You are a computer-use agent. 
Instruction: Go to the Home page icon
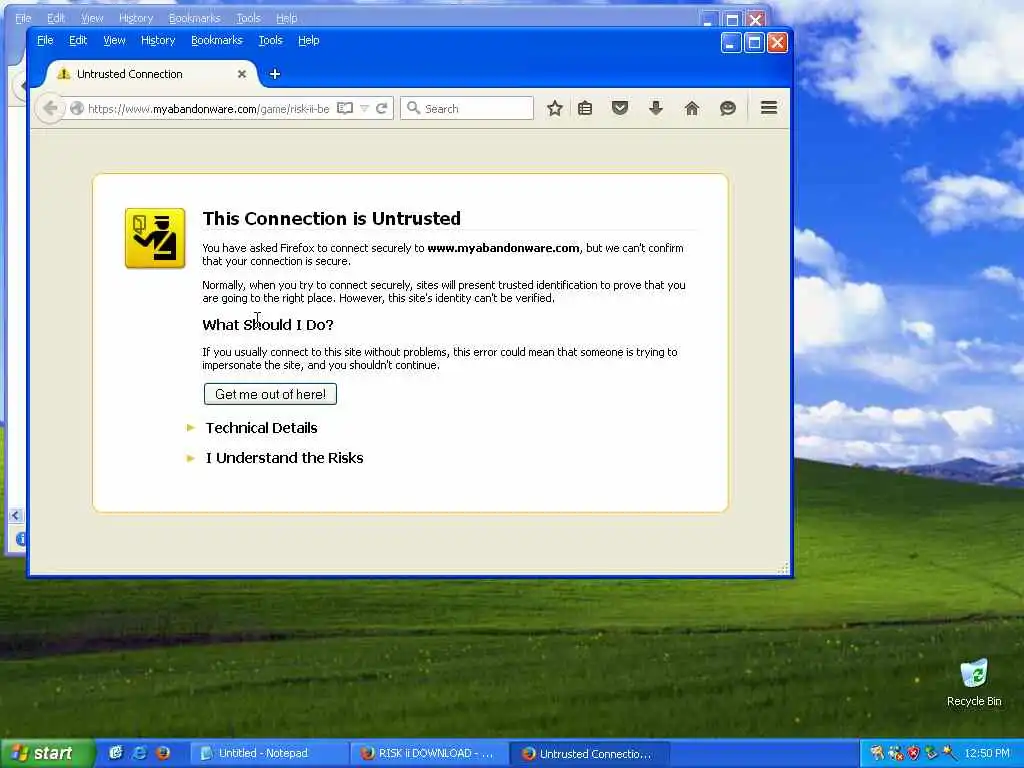pyautogui.click(x=692, y=108)
